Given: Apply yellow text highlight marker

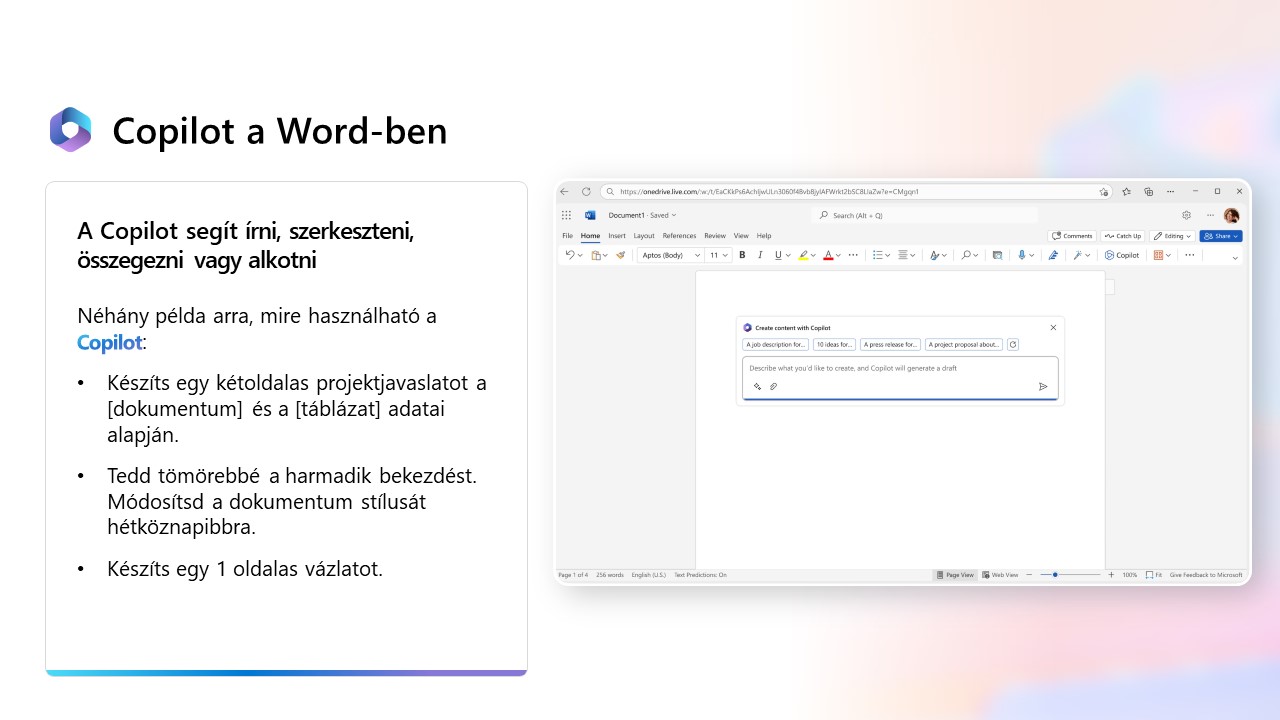Looking at the screenshot, I should [x=804, y=255].
